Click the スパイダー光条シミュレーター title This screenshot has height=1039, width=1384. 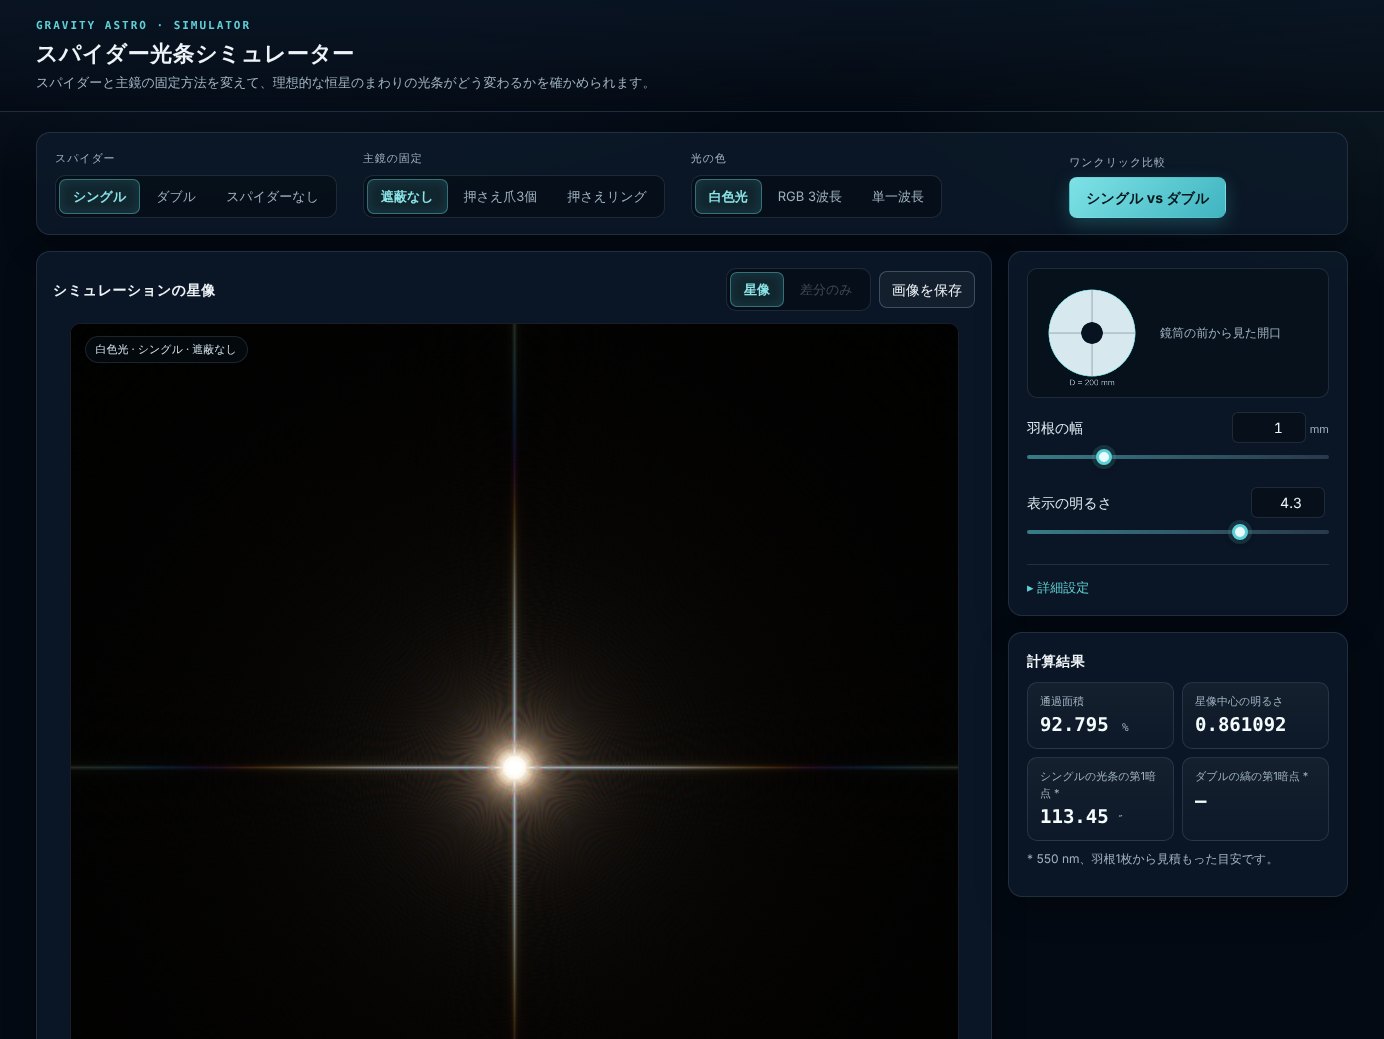tap(195, 53)
